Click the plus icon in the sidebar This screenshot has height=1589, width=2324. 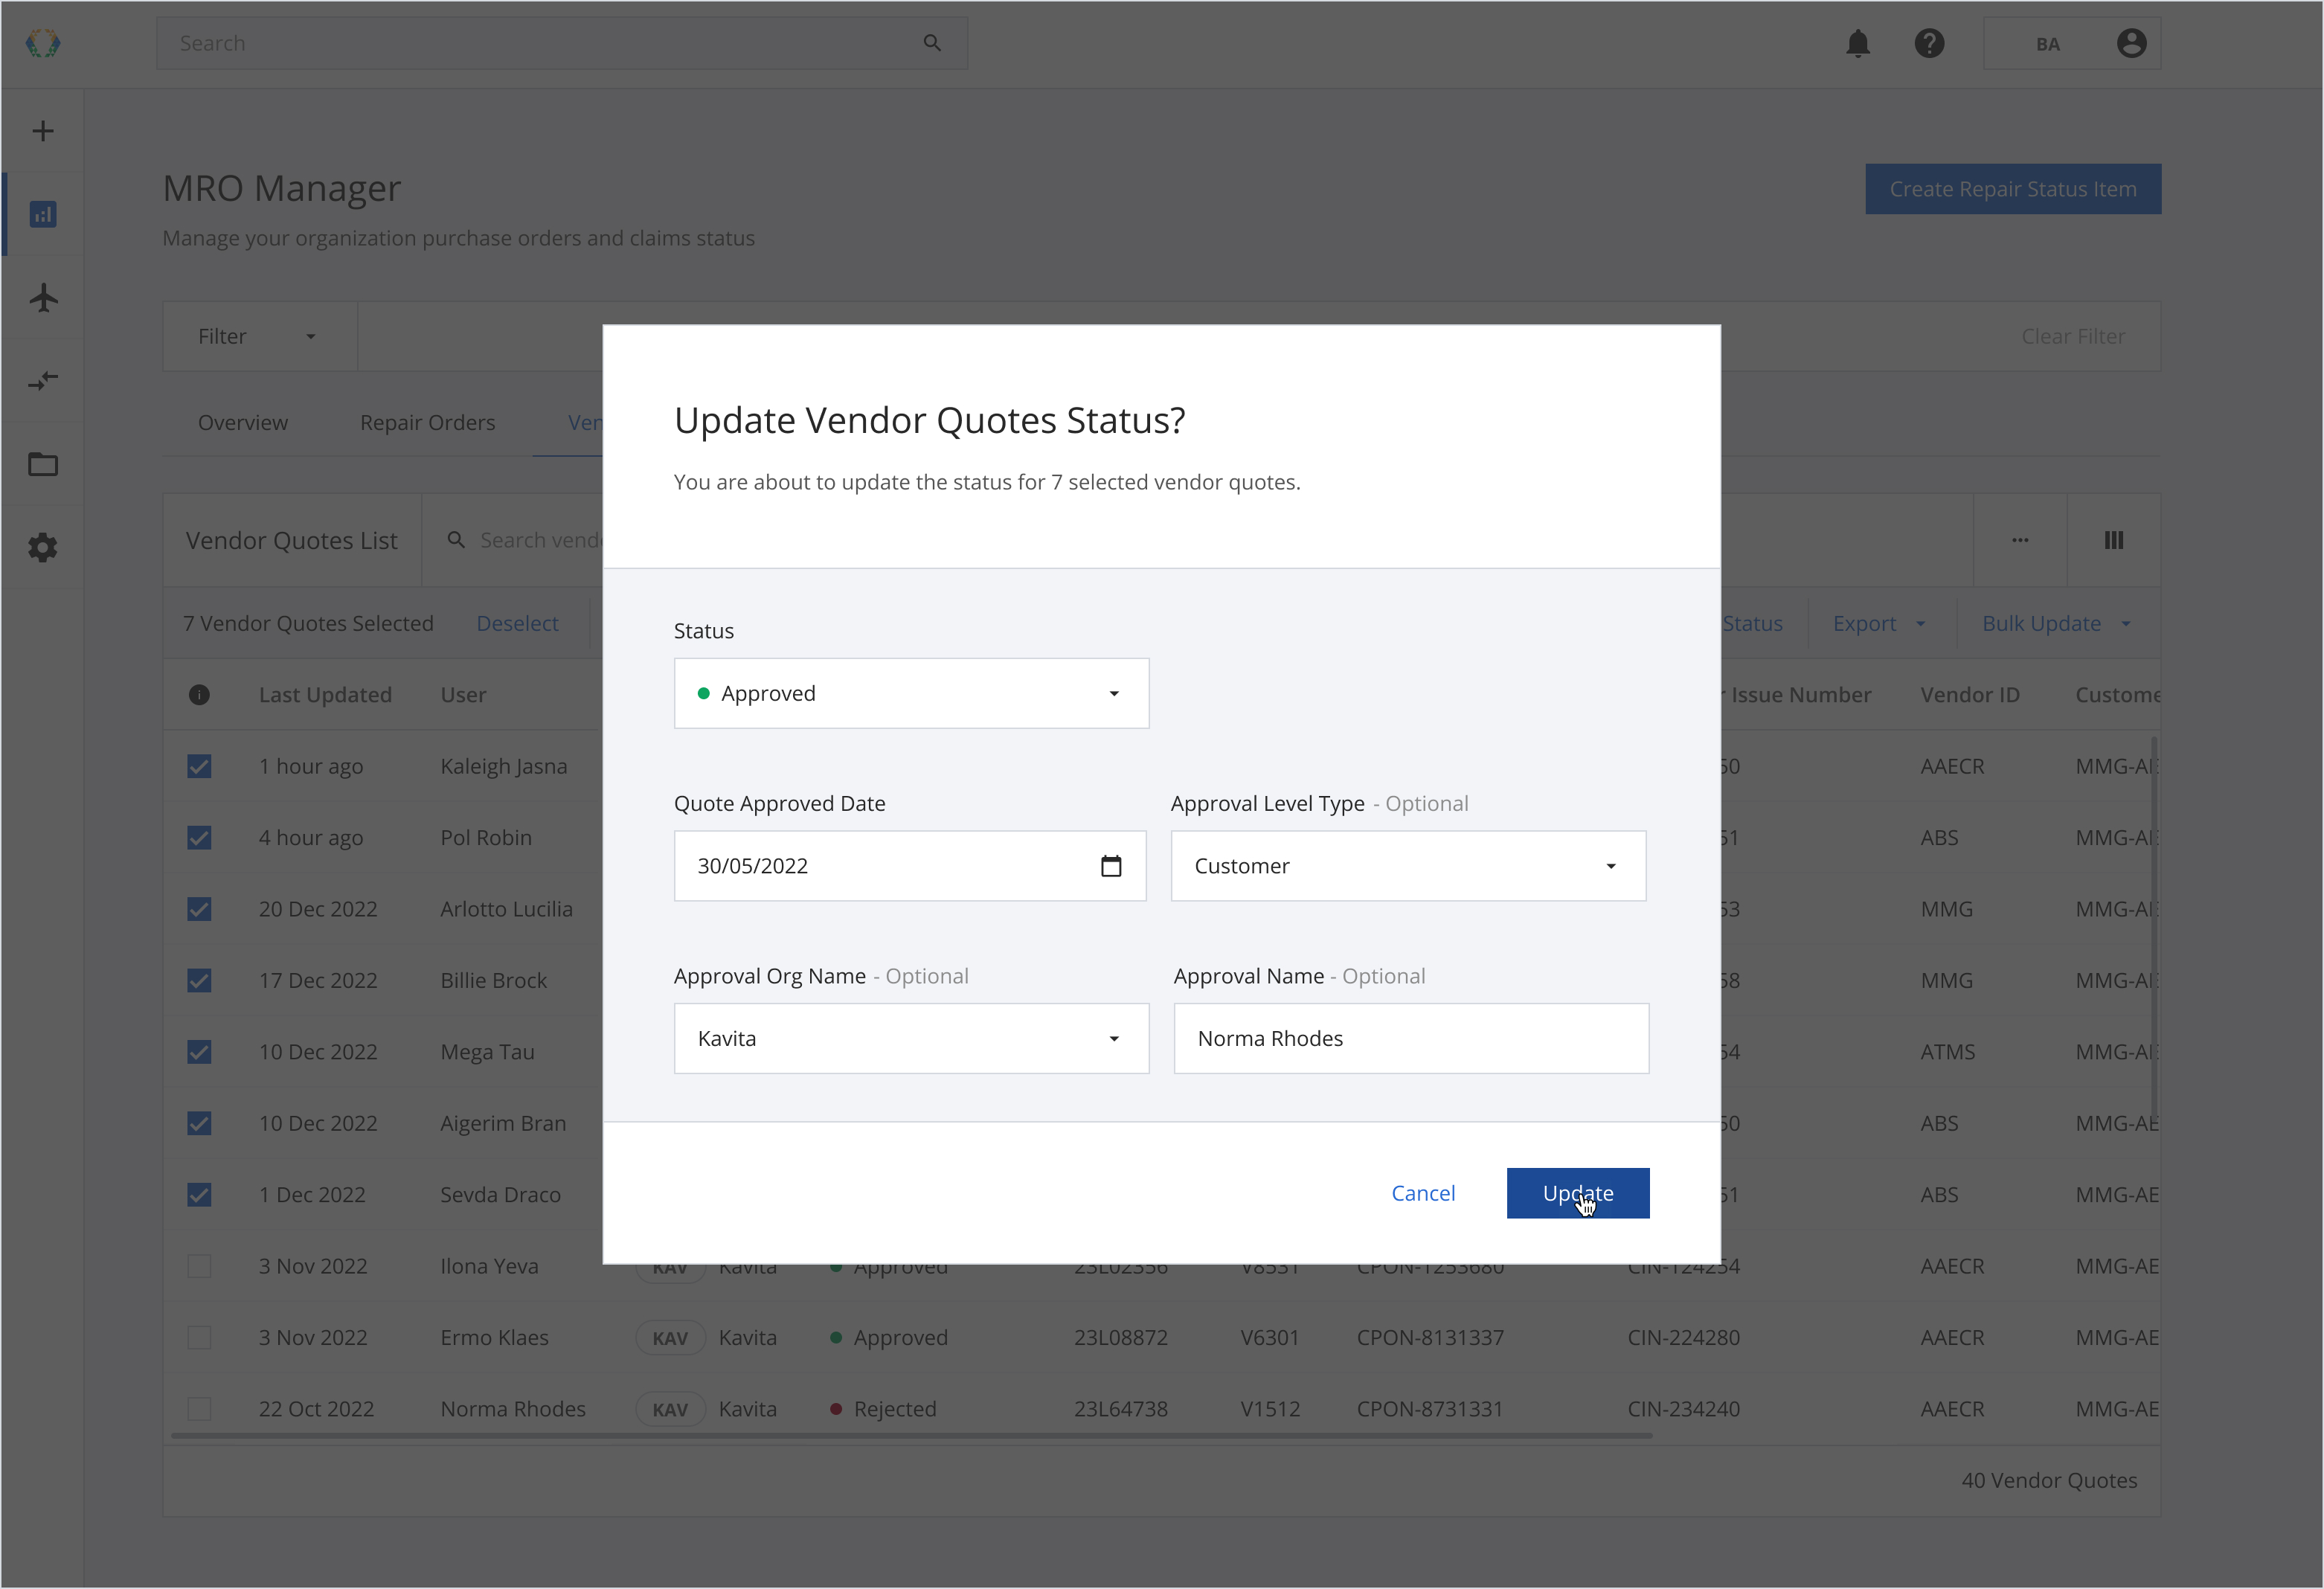(x=43, y=131)
